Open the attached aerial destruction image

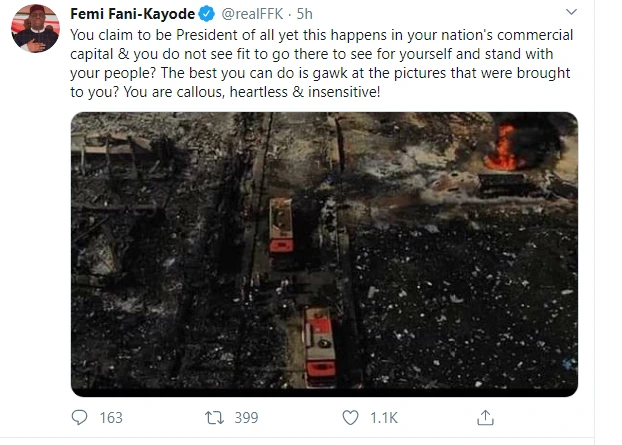[x=324, y=254]
